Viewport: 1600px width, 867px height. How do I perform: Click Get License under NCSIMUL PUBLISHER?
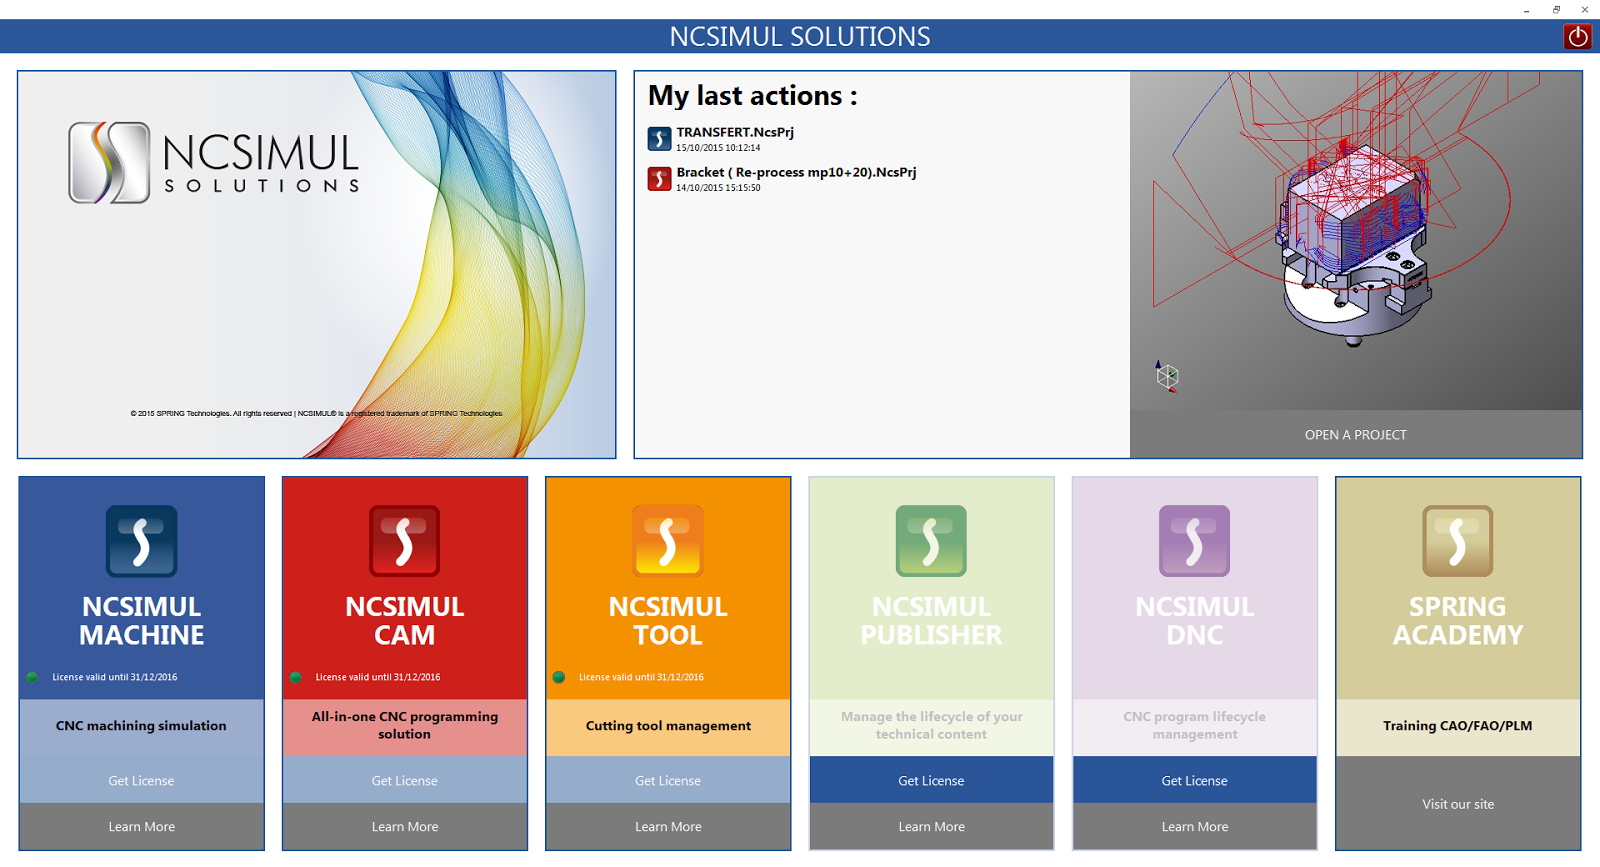click(x=931, y=781)
